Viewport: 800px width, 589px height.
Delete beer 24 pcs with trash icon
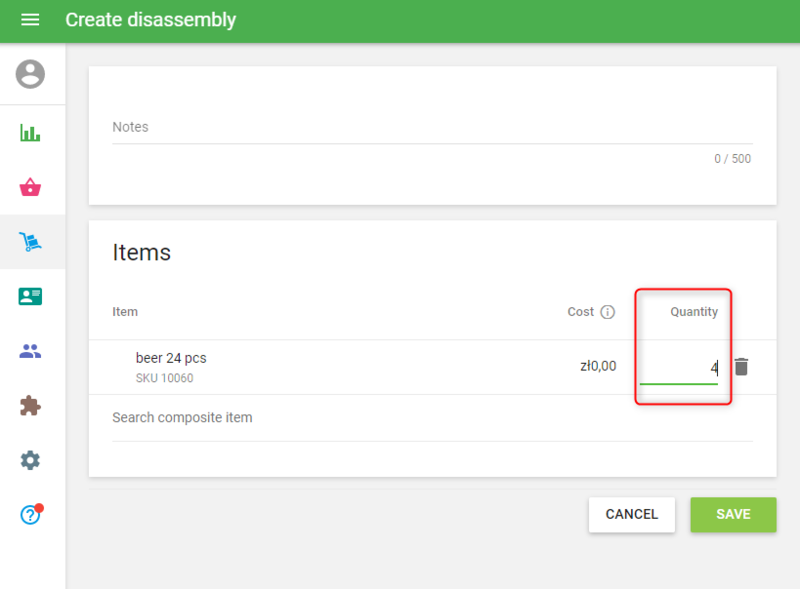(741, 367)
